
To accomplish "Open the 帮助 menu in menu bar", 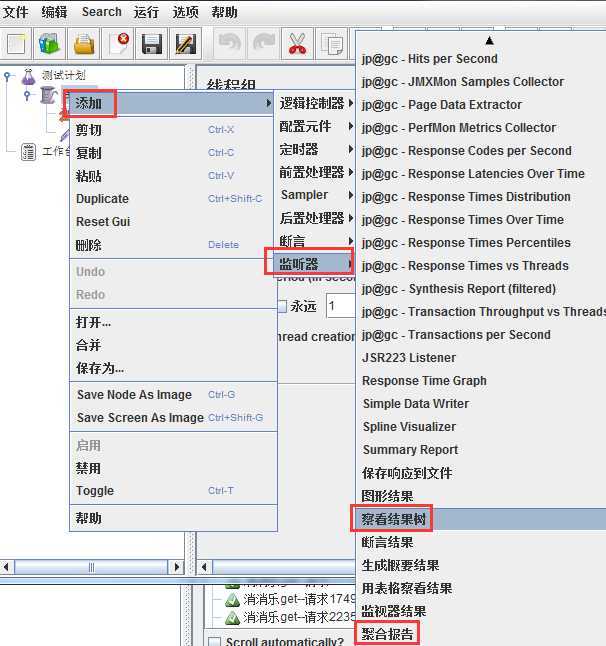I will click(x=225, y=12).
